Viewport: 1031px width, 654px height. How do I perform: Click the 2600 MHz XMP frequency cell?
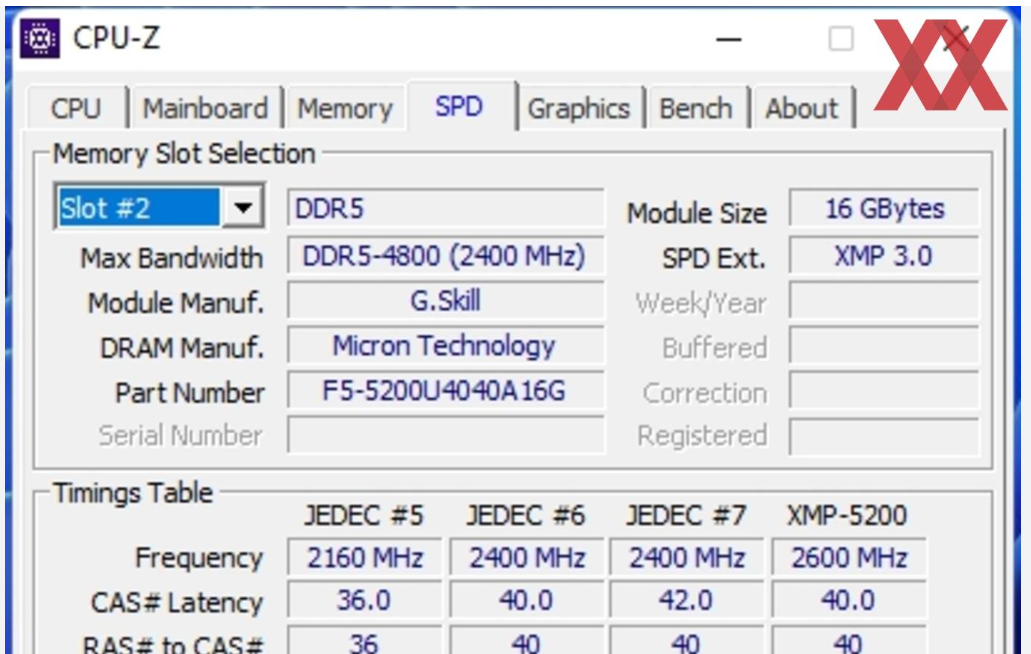pos(849,557)
